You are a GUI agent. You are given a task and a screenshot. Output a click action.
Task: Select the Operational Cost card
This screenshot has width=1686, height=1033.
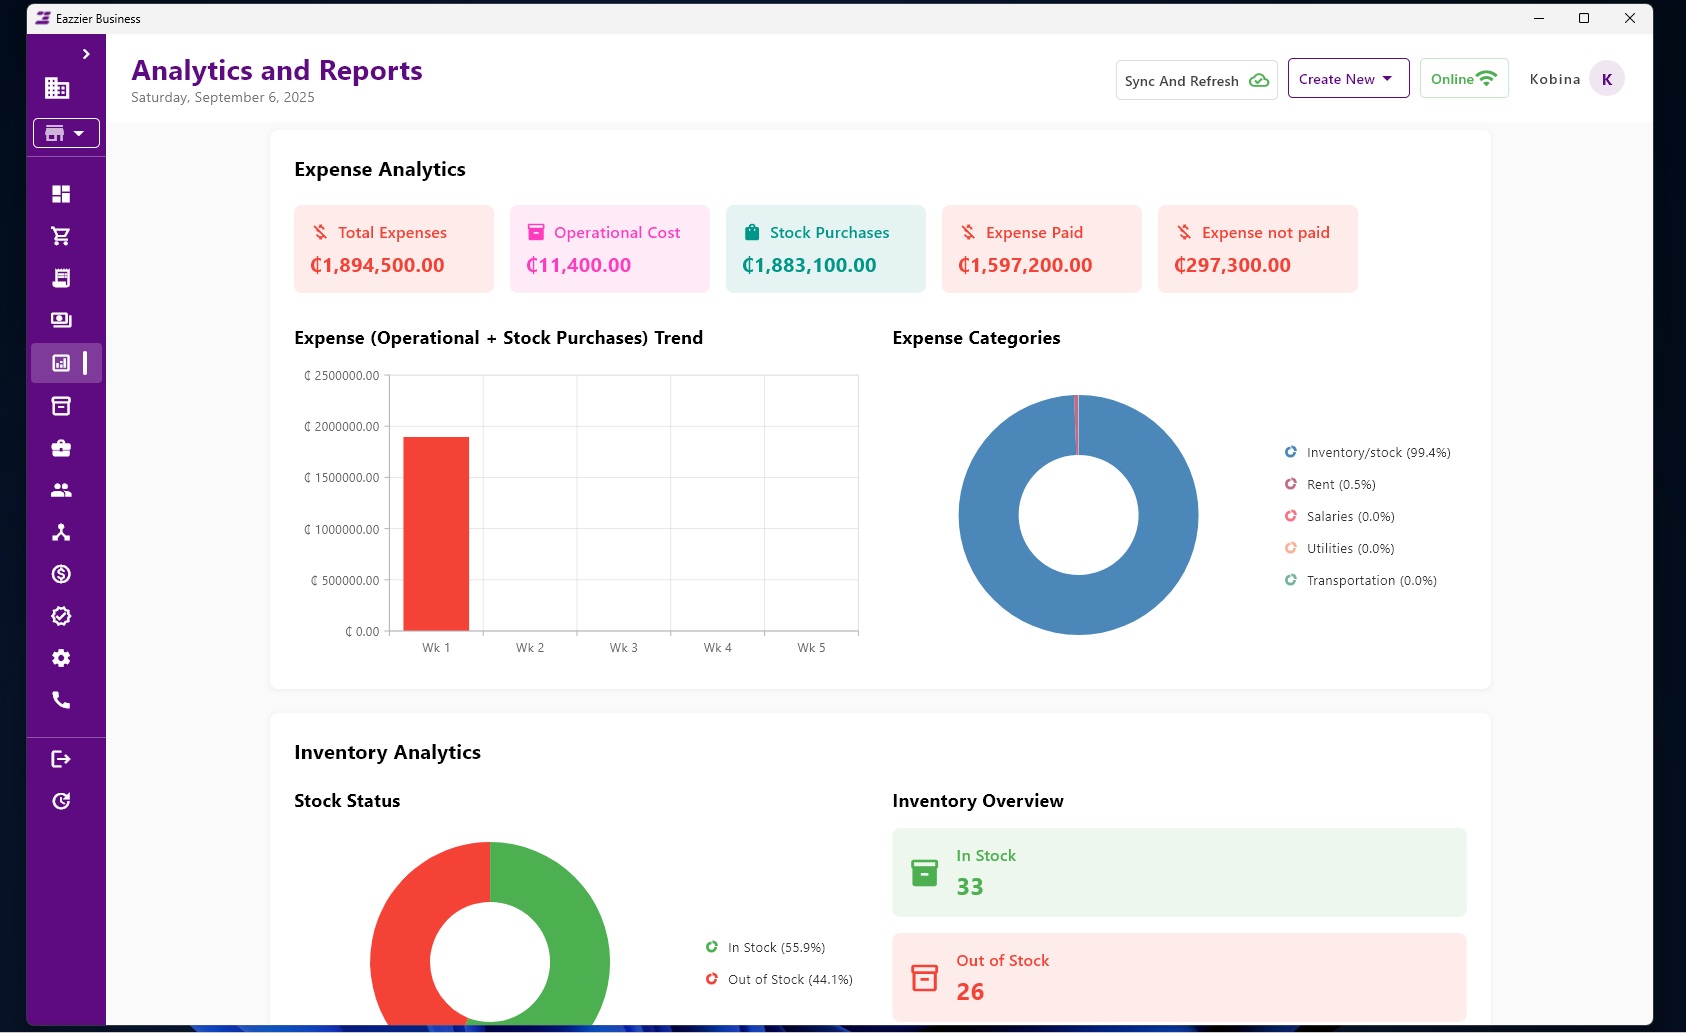[610, 249]
